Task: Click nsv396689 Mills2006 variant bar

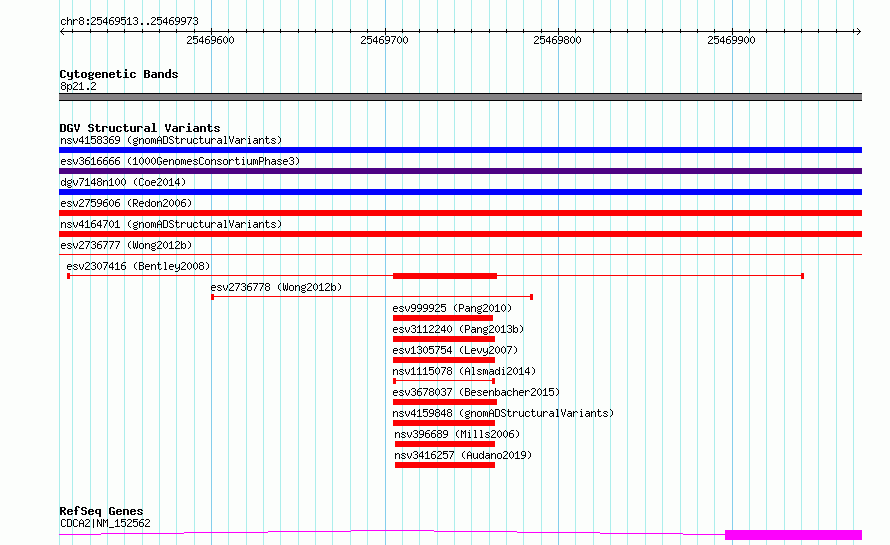Action: point(445,444)
